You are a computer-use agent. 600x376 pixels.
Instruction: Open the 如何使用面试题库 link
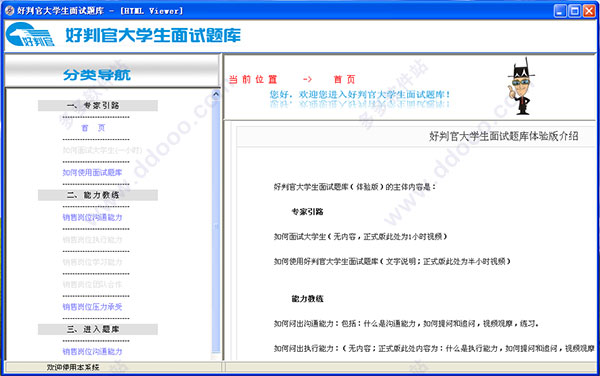tap(92, 173)
